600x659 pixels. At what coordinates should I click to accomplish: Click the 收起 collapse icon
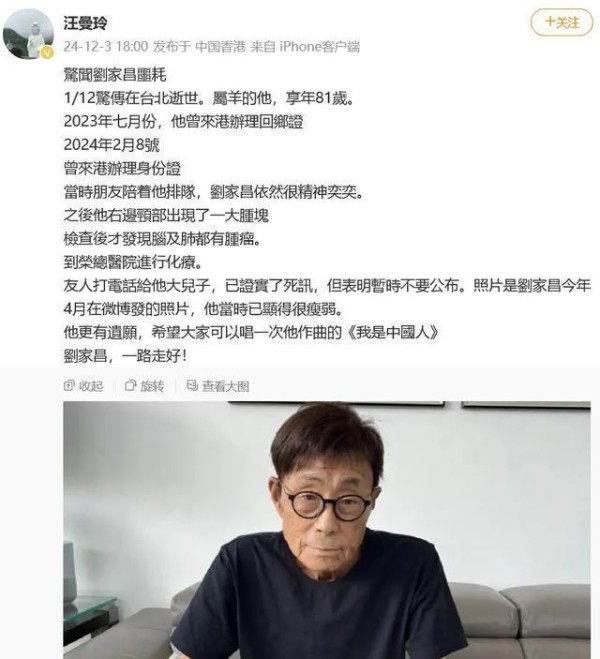coord(69,385)
